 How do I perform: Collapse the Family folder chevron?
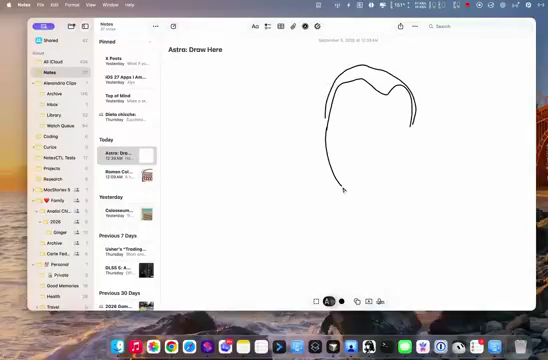(34, 201)
